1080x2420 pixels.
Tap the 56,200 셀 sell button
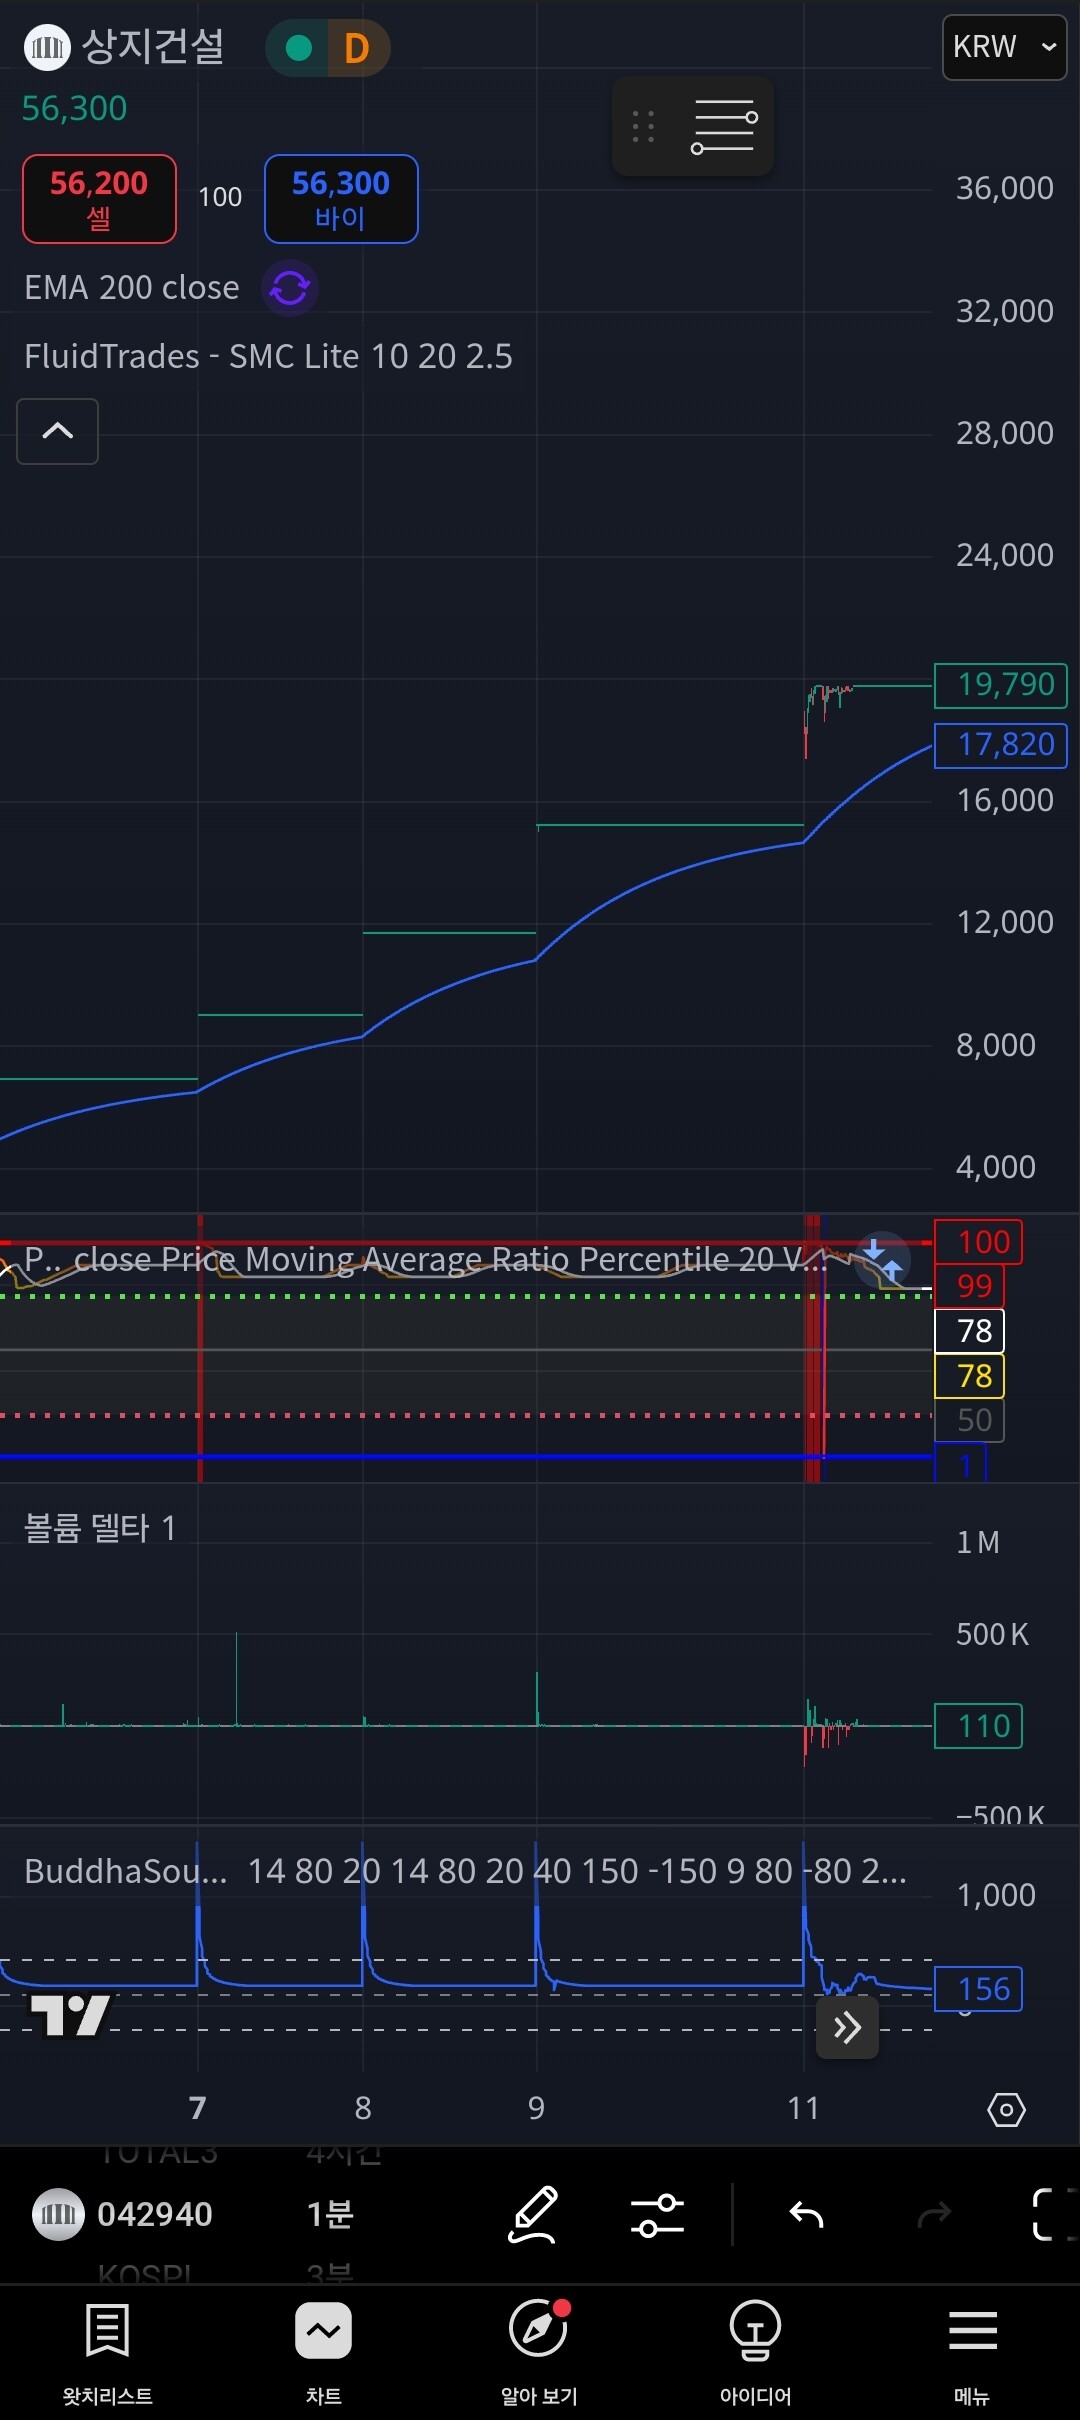point(99,198)
